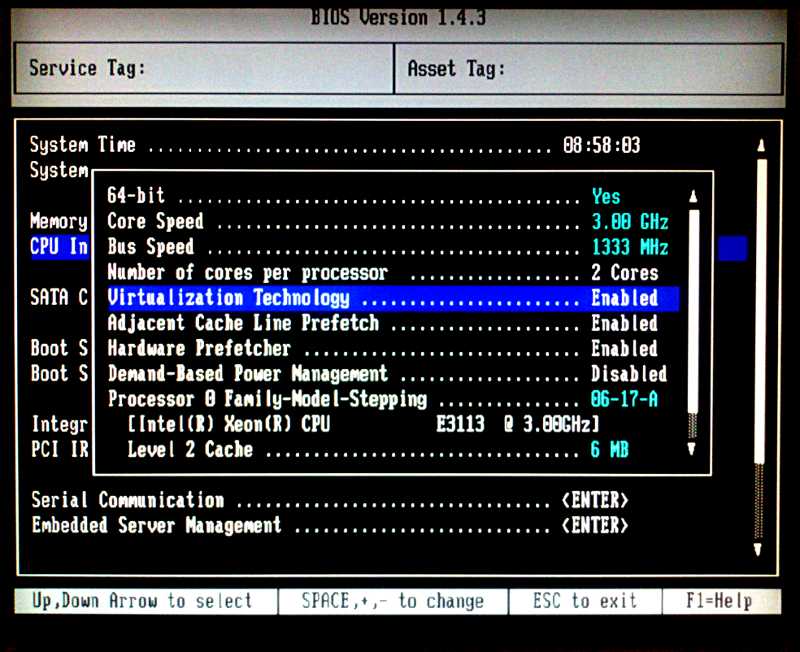The height and width of the screenshot is (652, 800).
Task: Toggle Virtualization Technology Enabled value
Action: (x=624, y=298)
